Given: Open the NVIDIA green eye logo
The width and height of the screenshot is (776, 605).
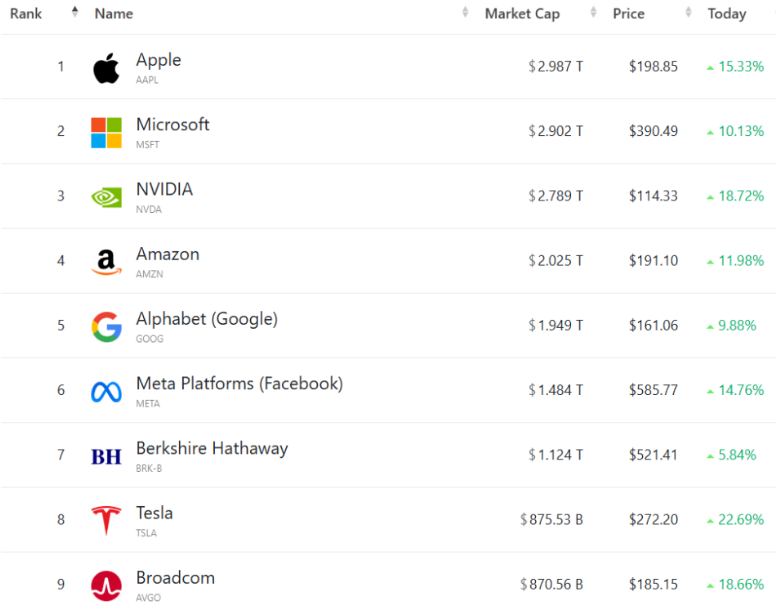Looking at the screenshot, I should [x=106, y=198].
